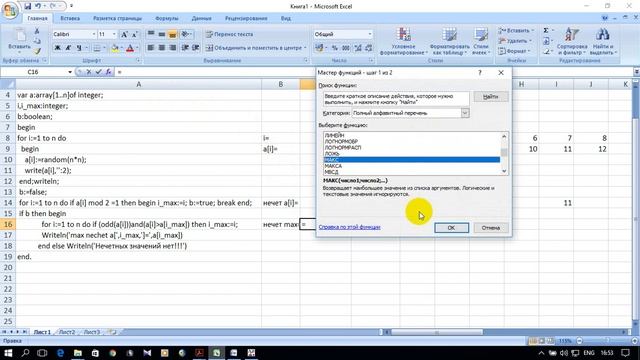The height and width of the screenshot is (360, 640).
Task: Open the Insert cells (Вставить) dropdown
Action: 516,31
